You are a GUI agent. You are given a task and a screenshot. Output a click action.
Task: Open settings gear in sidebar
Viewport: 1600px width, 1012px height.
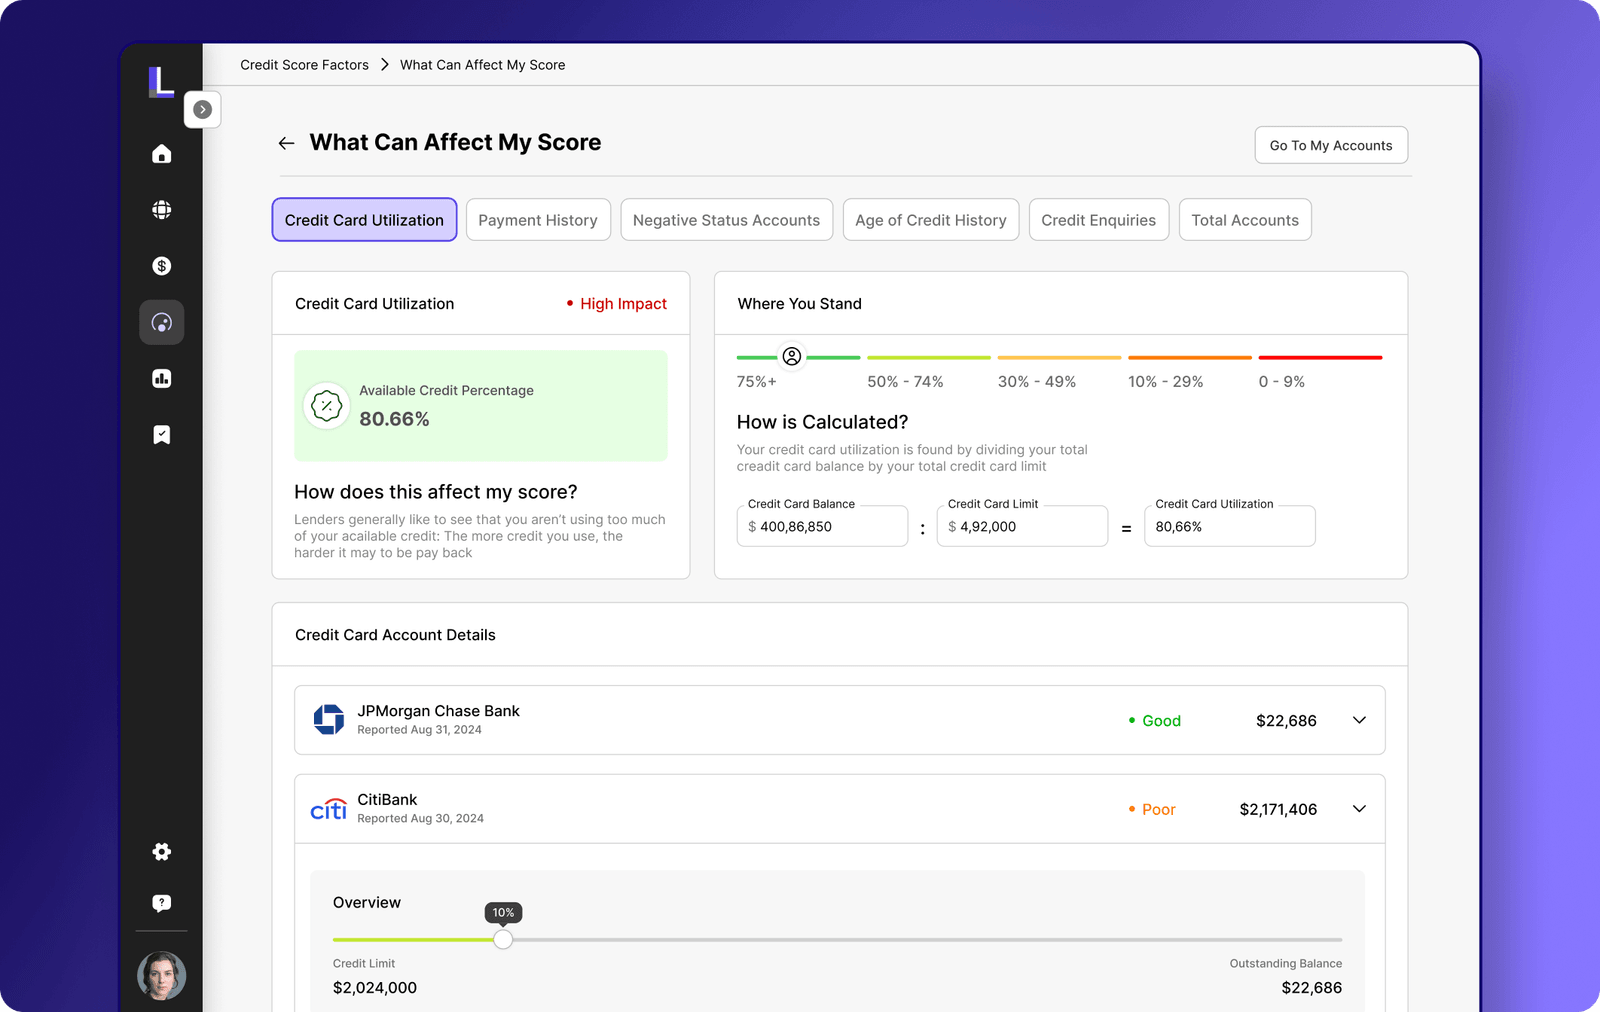(x=161, y=851)
